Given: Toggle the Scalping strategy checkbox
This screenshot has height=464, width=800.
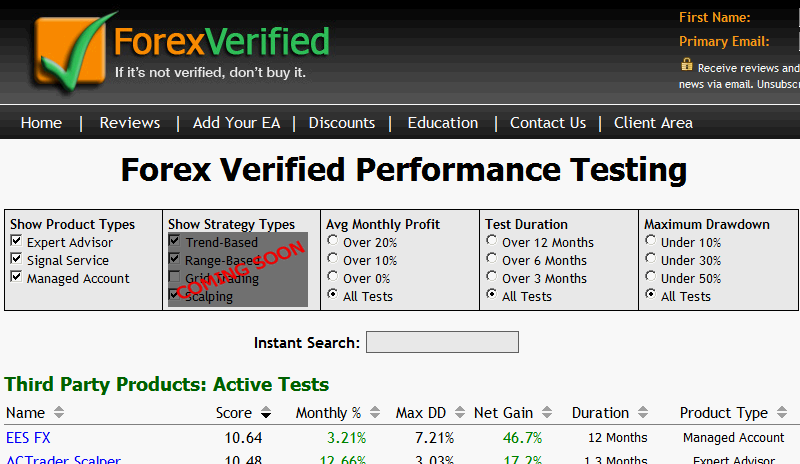Looking at the screenshot, I should click(174, 295).
